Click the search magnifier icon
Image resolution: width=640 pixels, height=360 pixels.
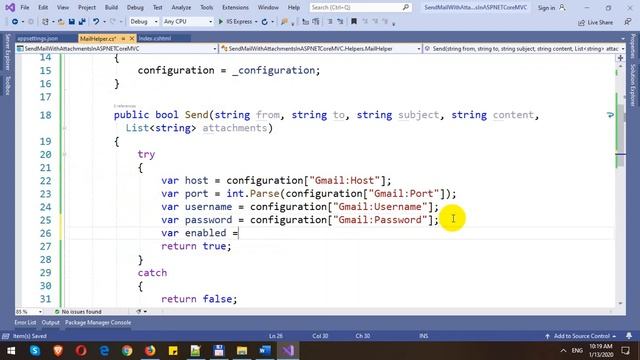(x=405, y=7)
